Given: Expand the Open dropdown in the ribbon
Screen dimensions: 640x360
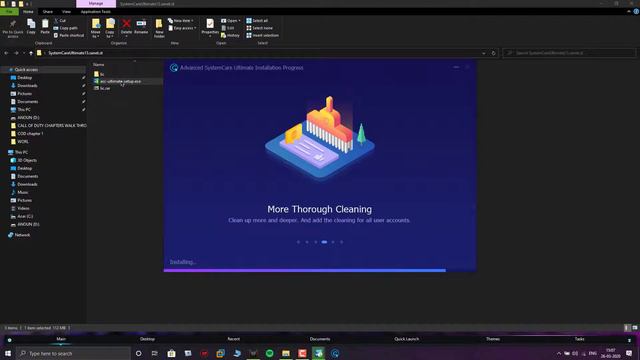Looking at the screenshot, I should coord(231,20).
